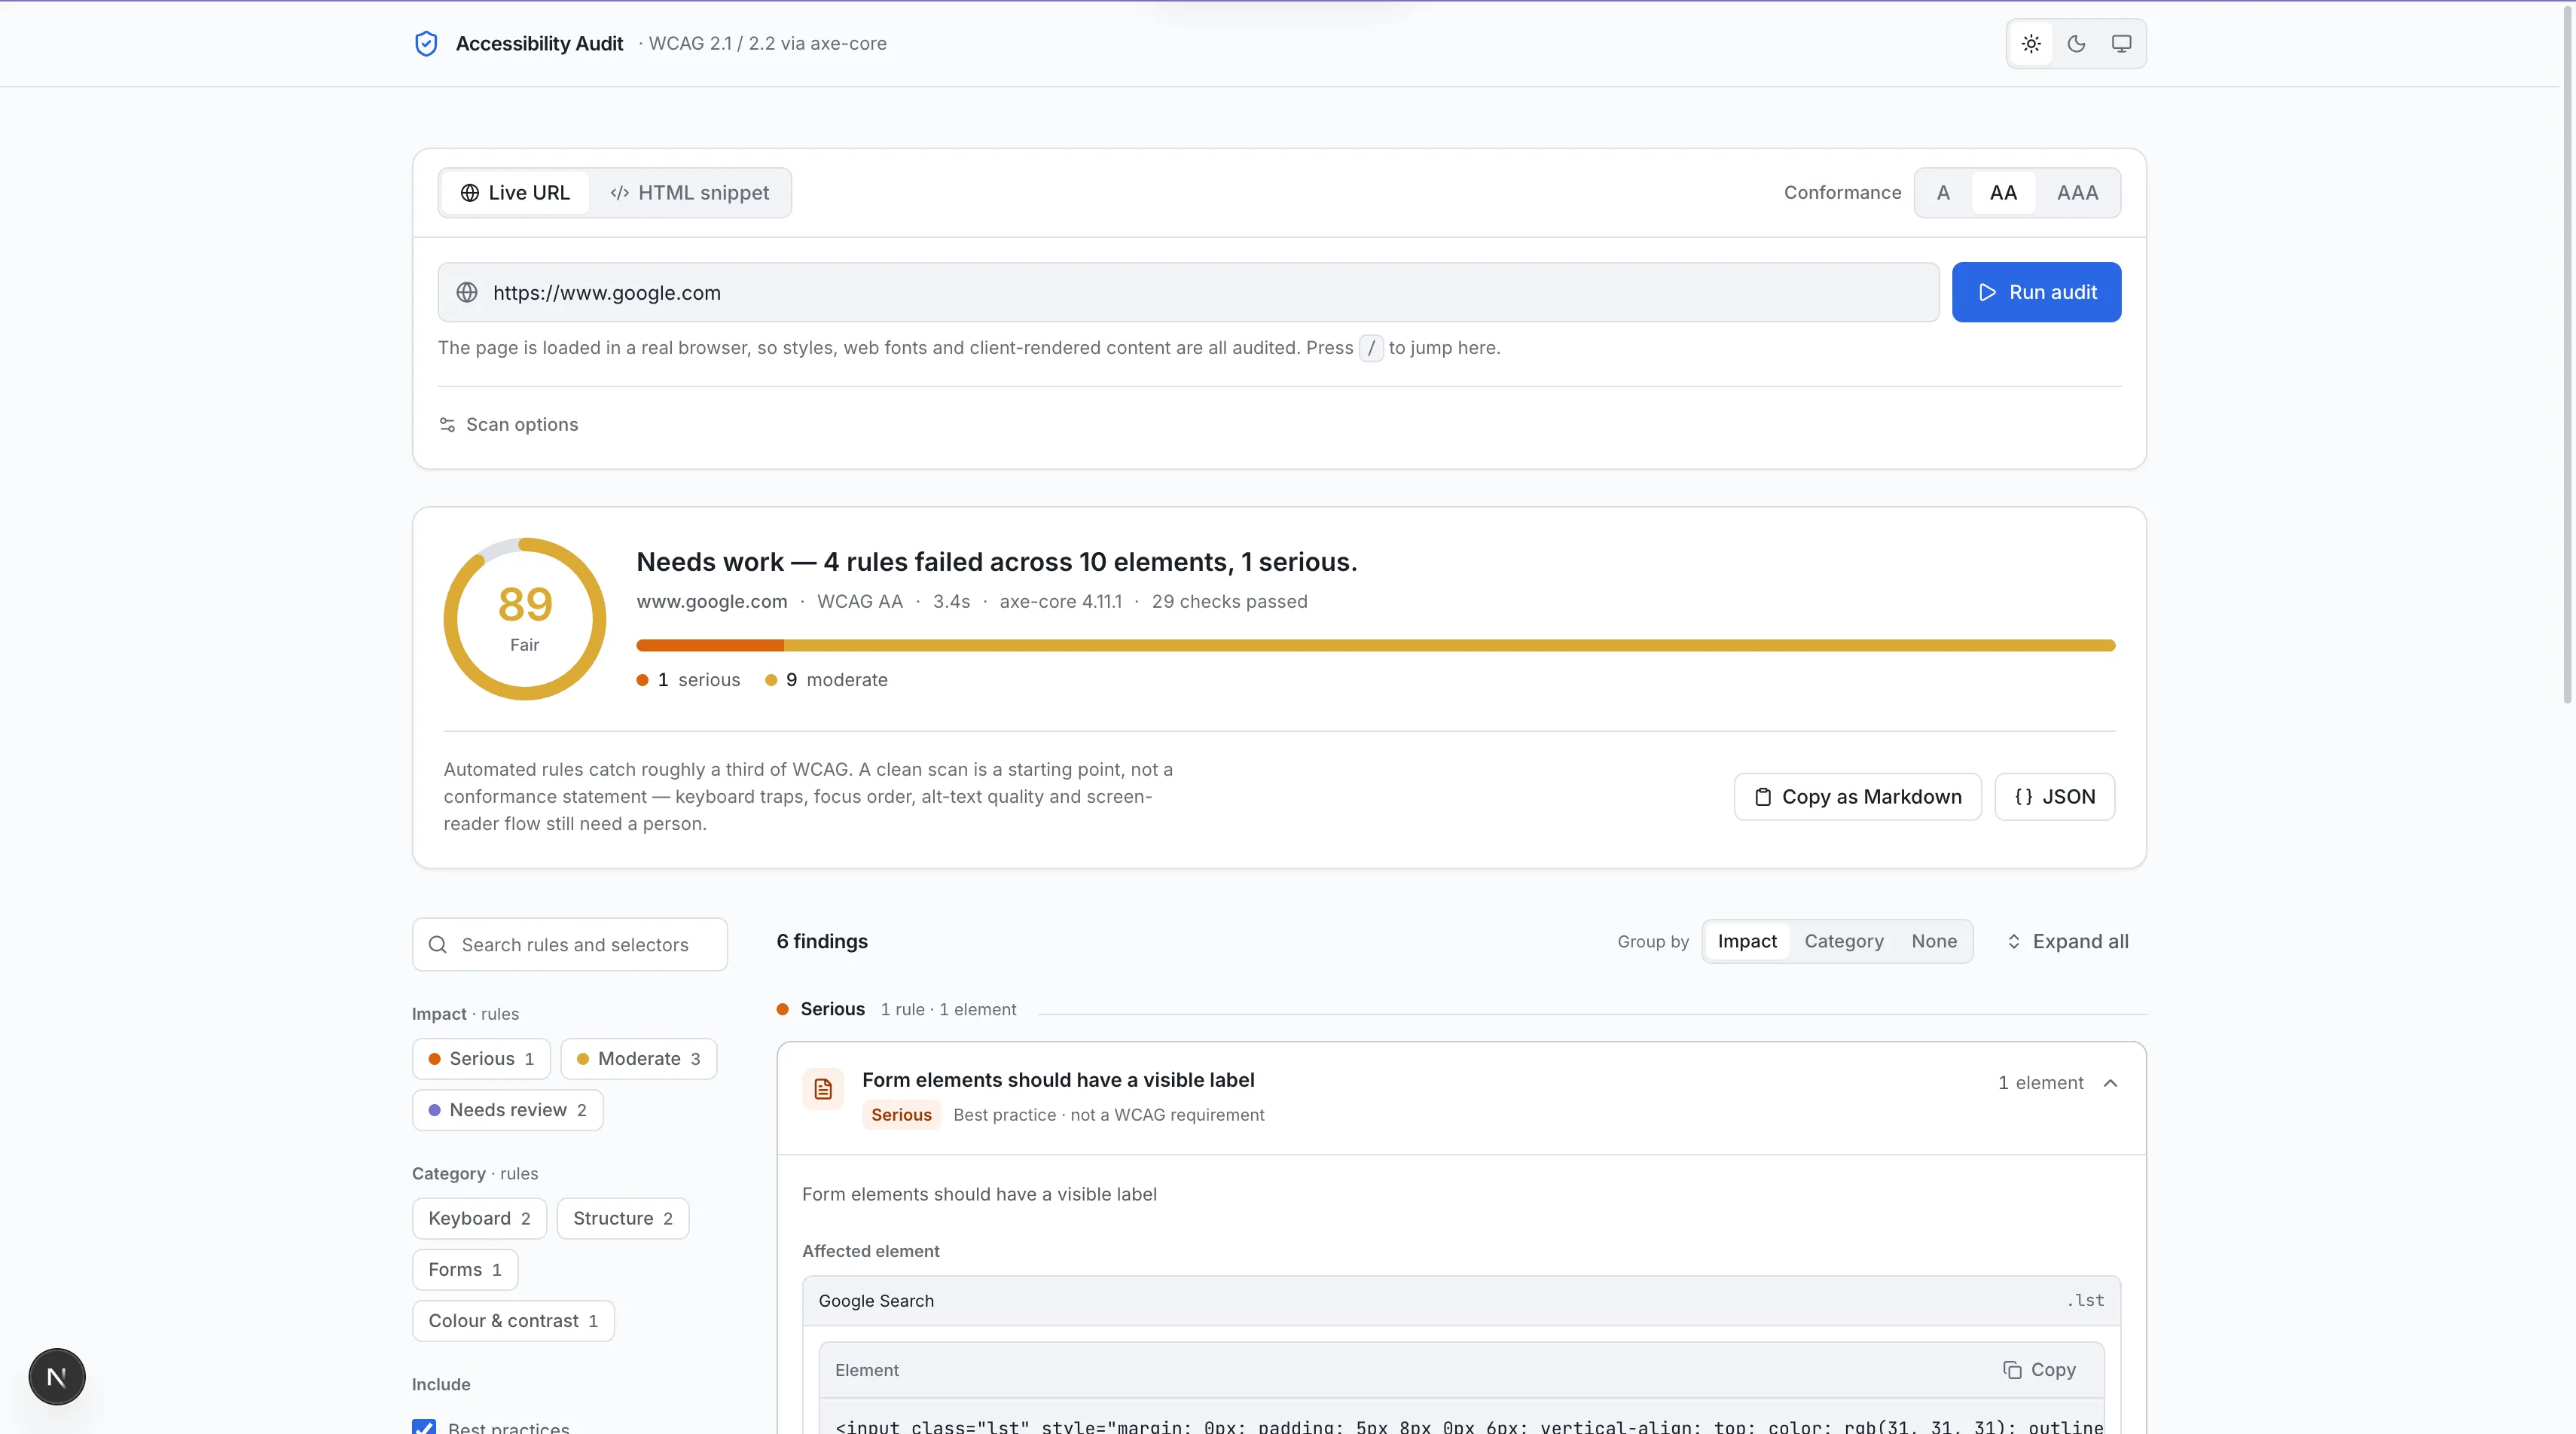Filter findings by Moderate impact

click(x=639, y=1059)
